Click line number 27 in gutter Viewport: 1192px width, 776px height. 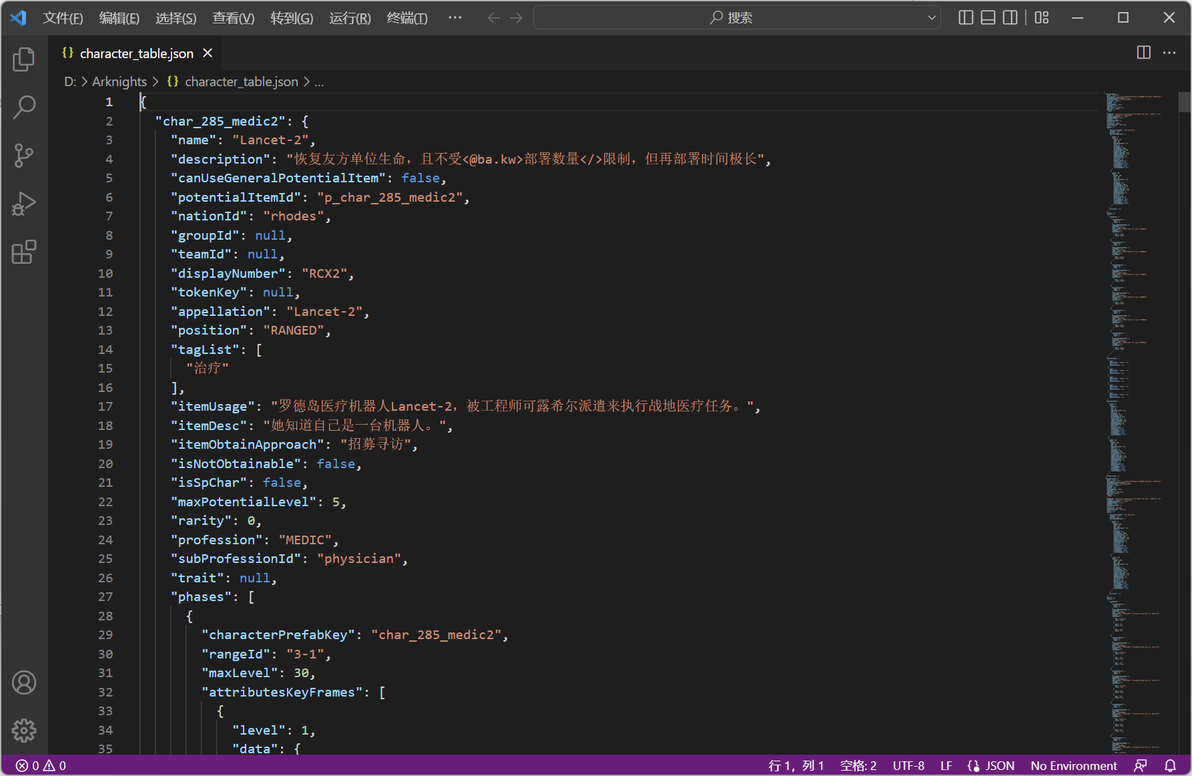[105, 597]
